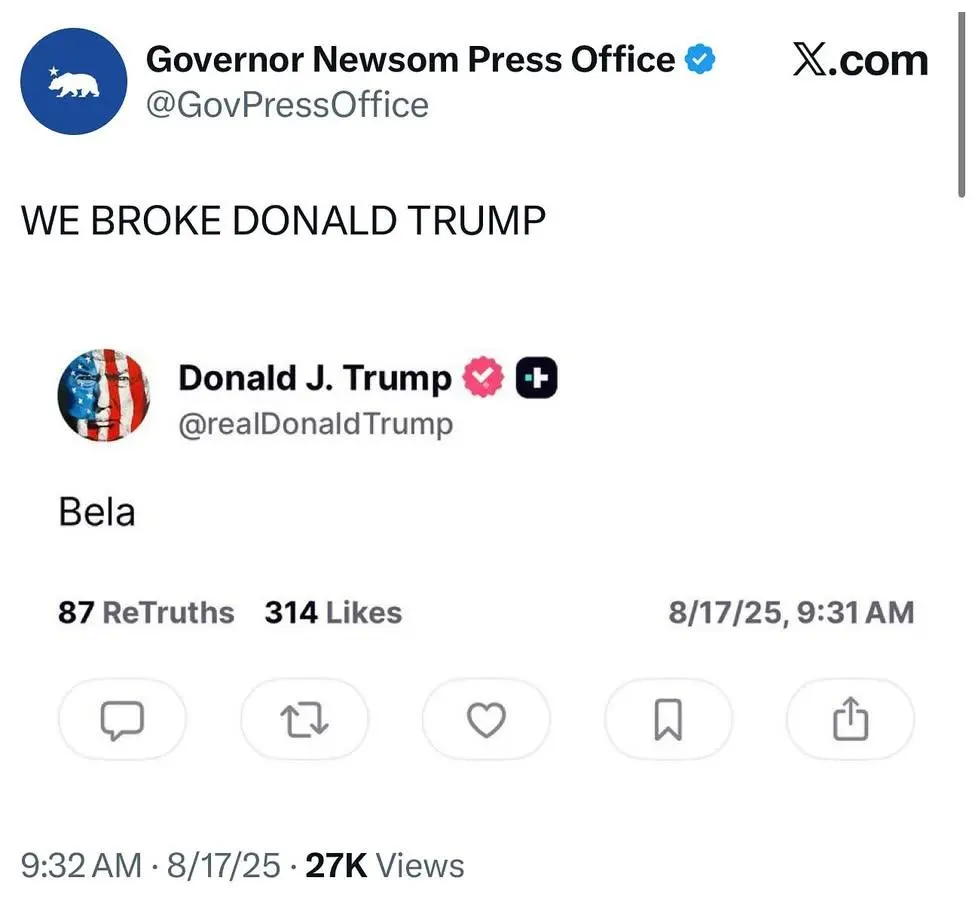The image size is (972, 902).
Task: Click the reply speech bubble icon
Action: [x=122, y=720]
